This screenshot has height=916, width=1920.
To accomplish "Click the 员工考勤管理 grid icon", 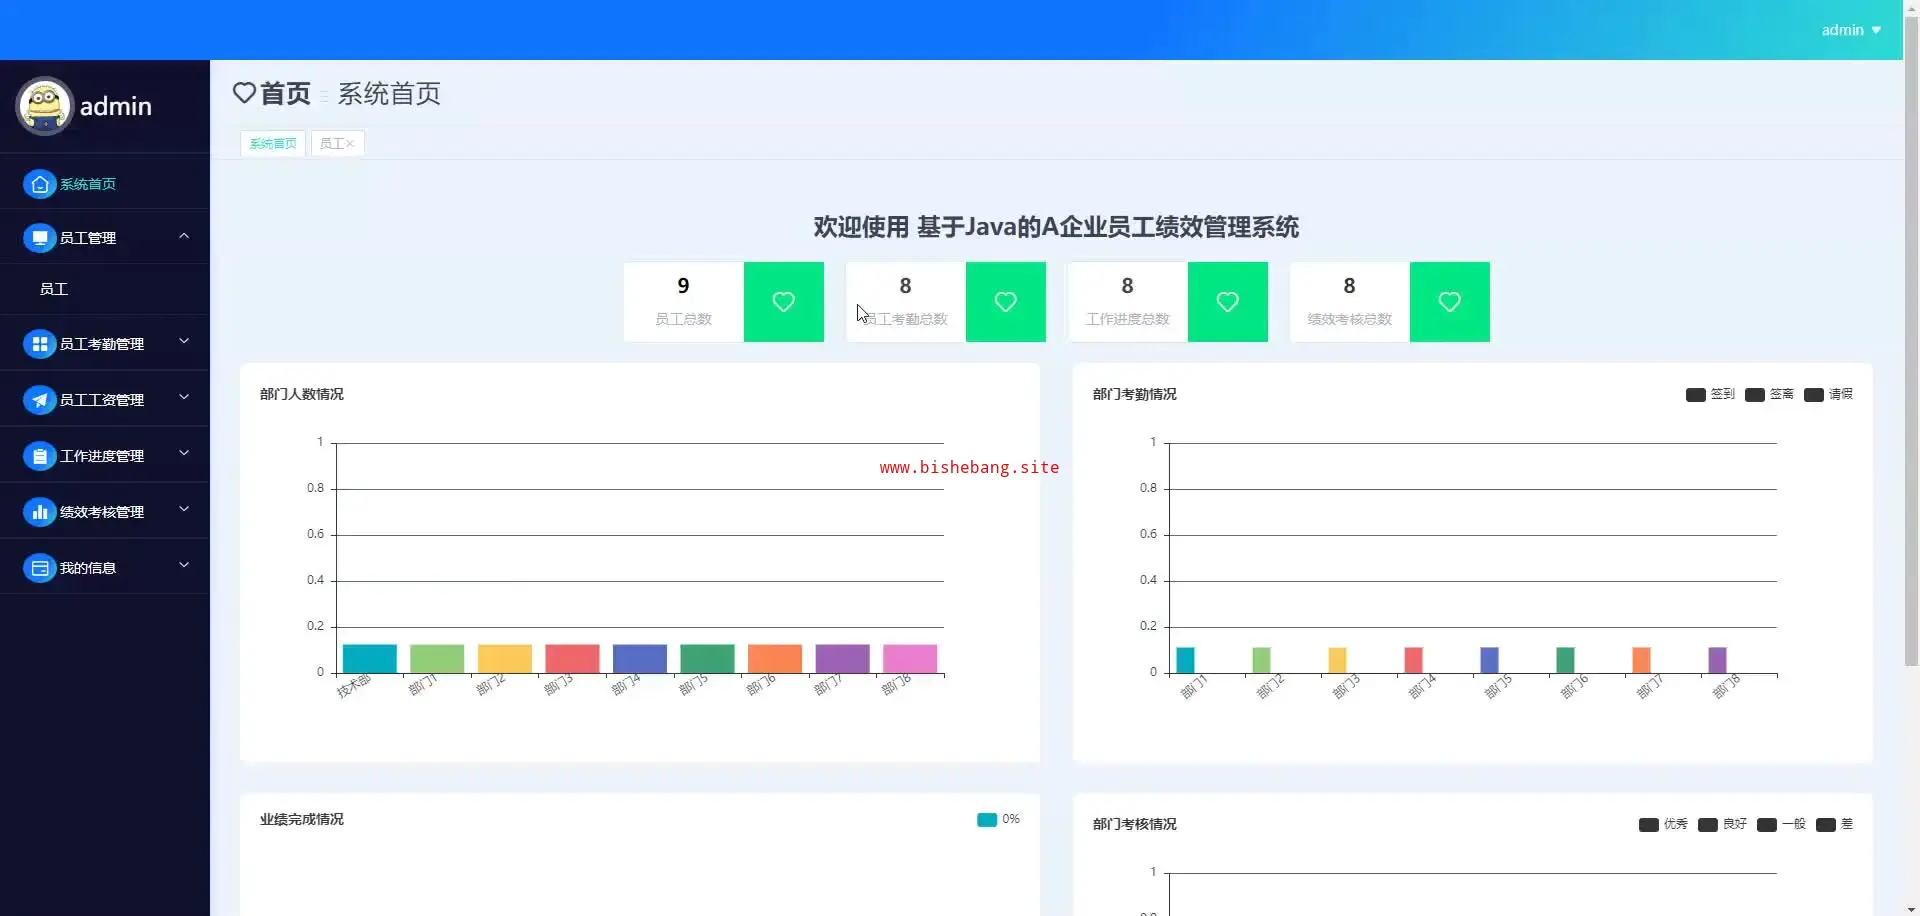I will click(39, 344).
